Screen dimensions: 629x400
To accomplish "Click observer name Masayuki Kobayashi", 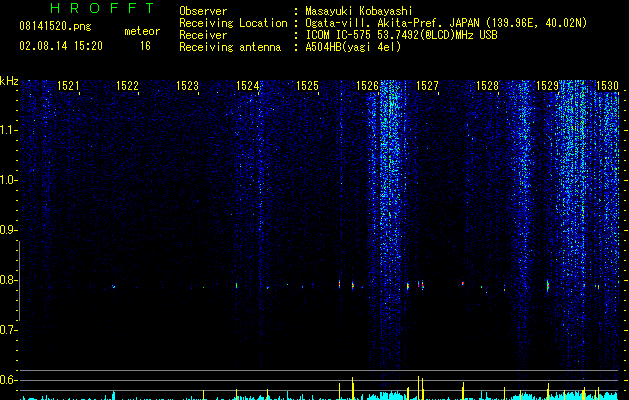I will [359, 11].
